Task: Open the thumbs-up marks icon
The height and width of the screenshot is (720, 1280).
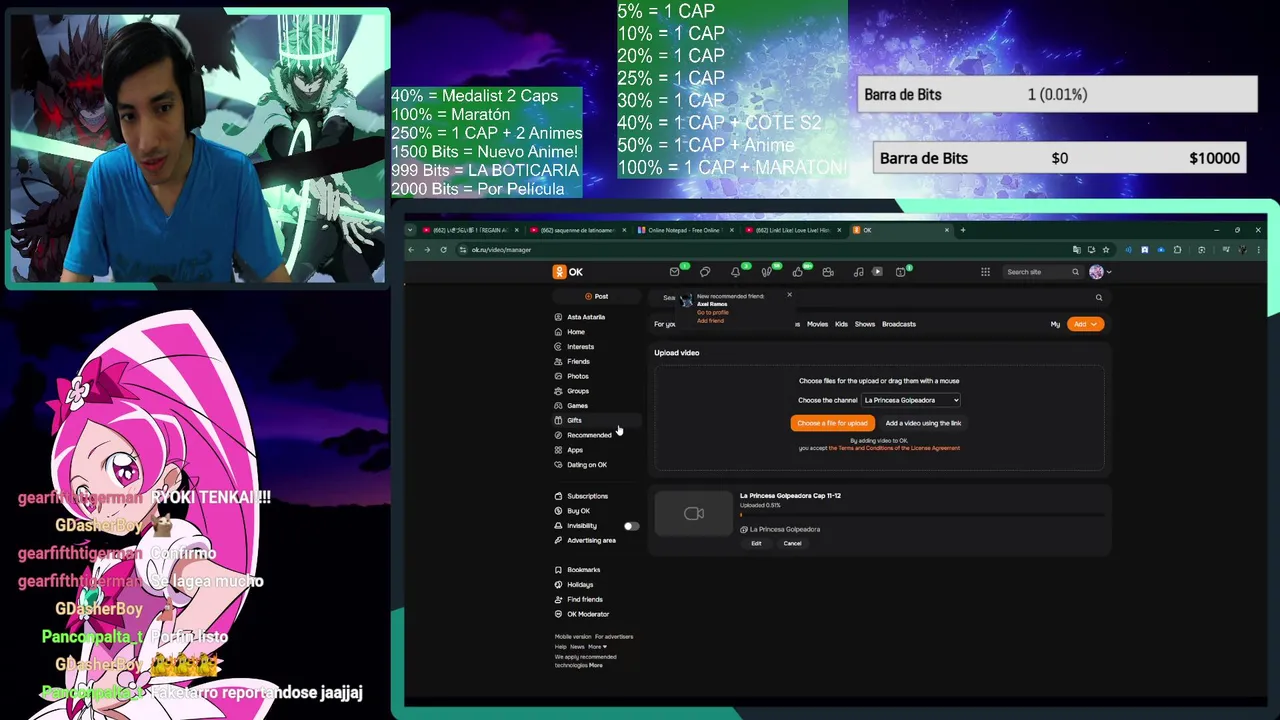Action: 797,272
